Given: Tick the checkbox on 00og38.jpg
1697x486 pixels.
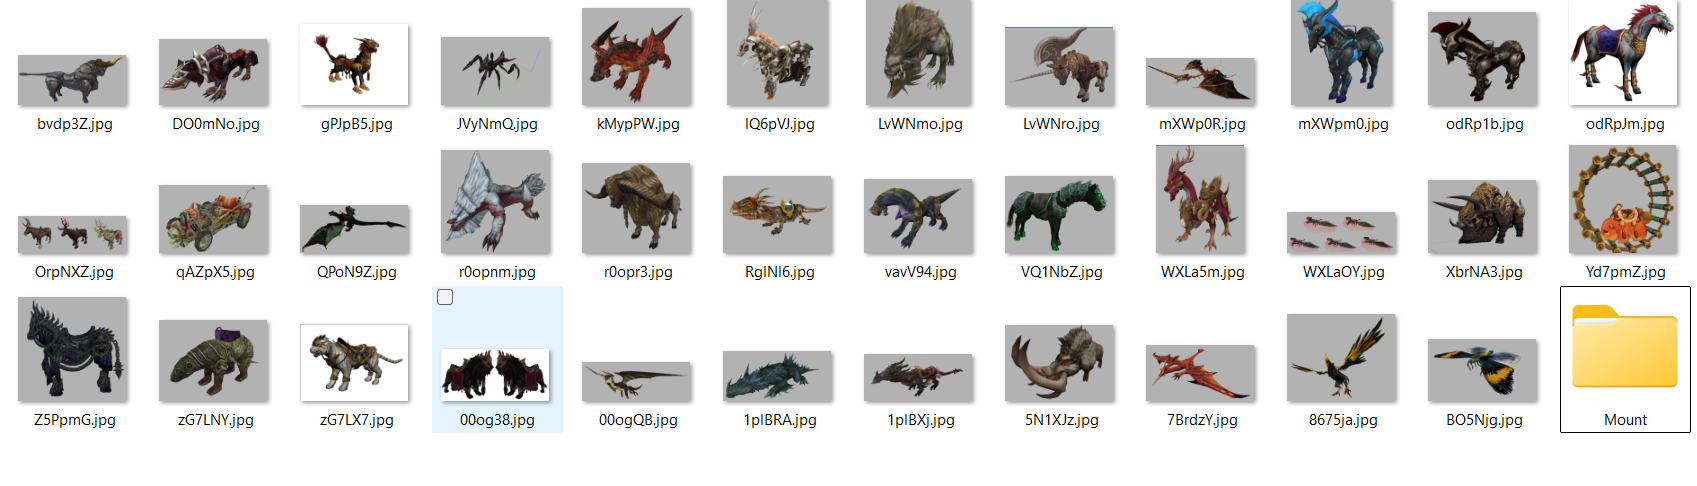Looking at the screenshot, I should point(445,297).
